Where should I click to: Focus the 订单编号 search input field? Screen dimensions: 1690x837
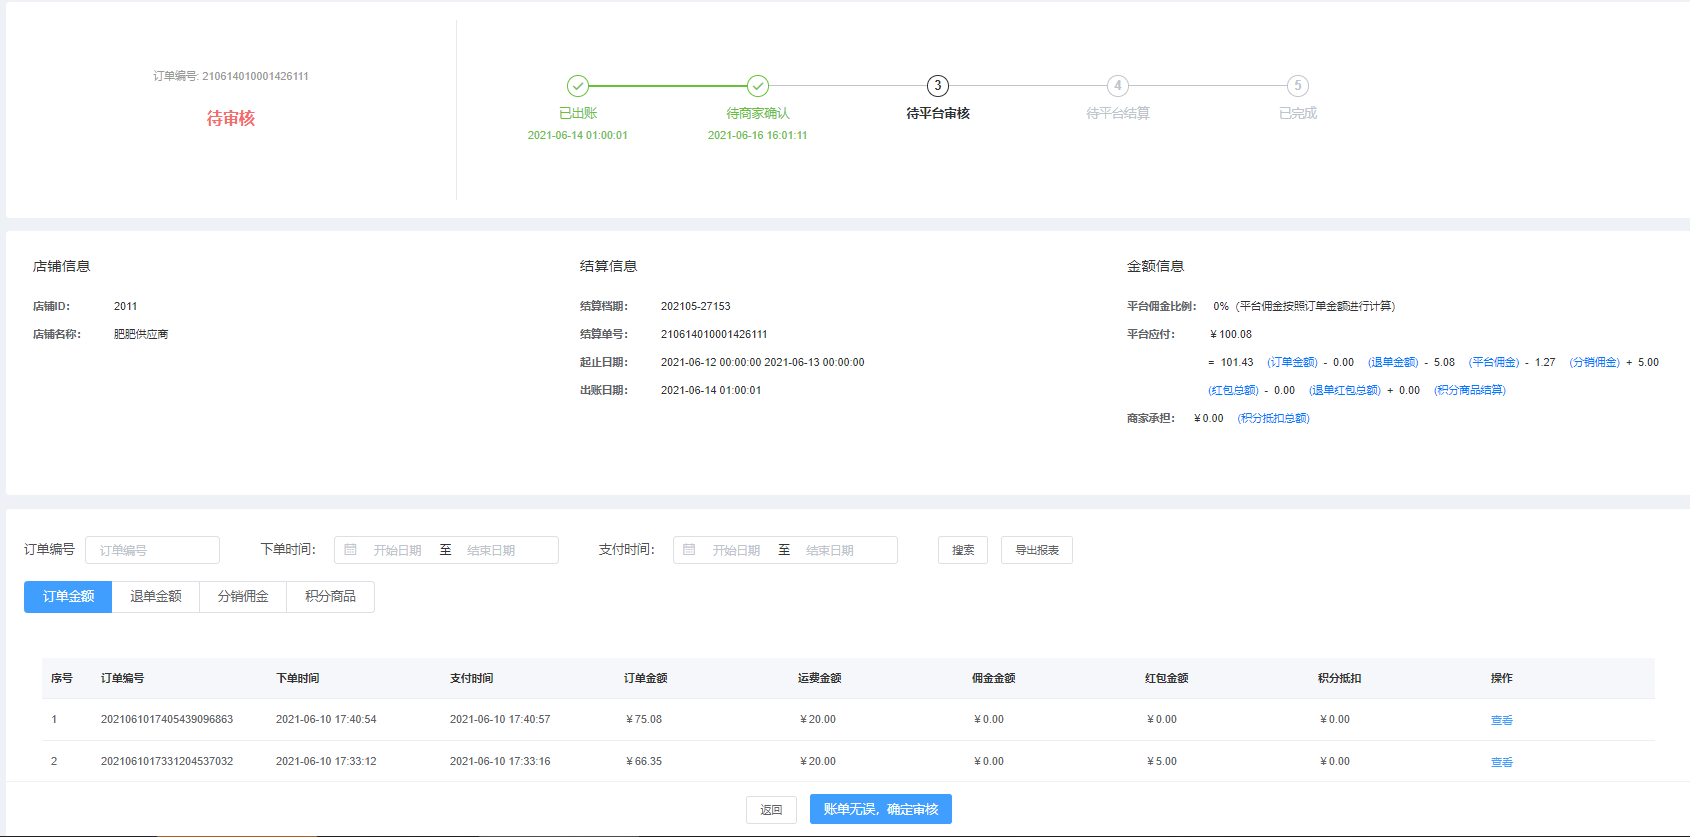point(153,550)
